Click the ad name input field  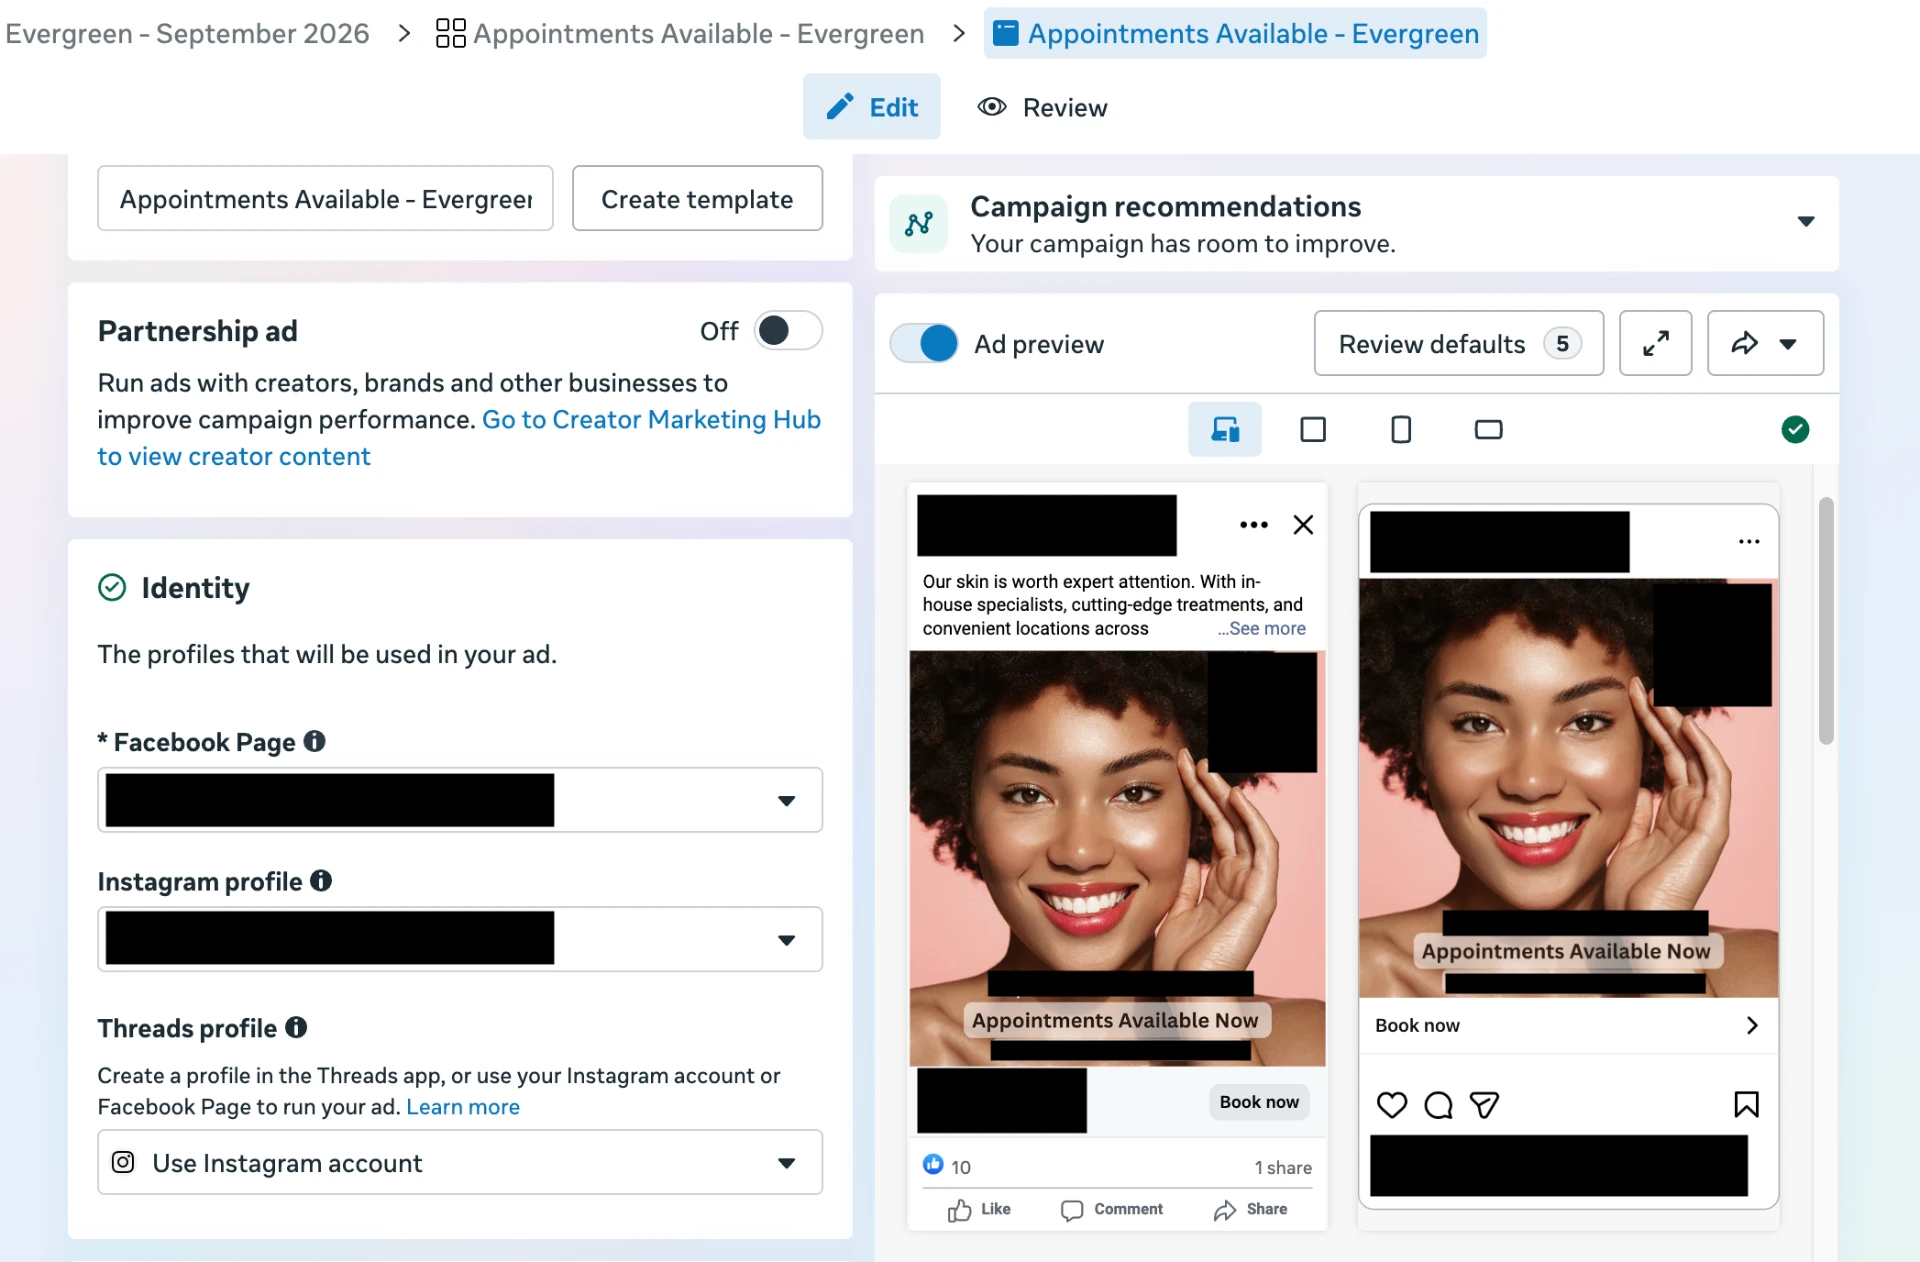point(325,198)
